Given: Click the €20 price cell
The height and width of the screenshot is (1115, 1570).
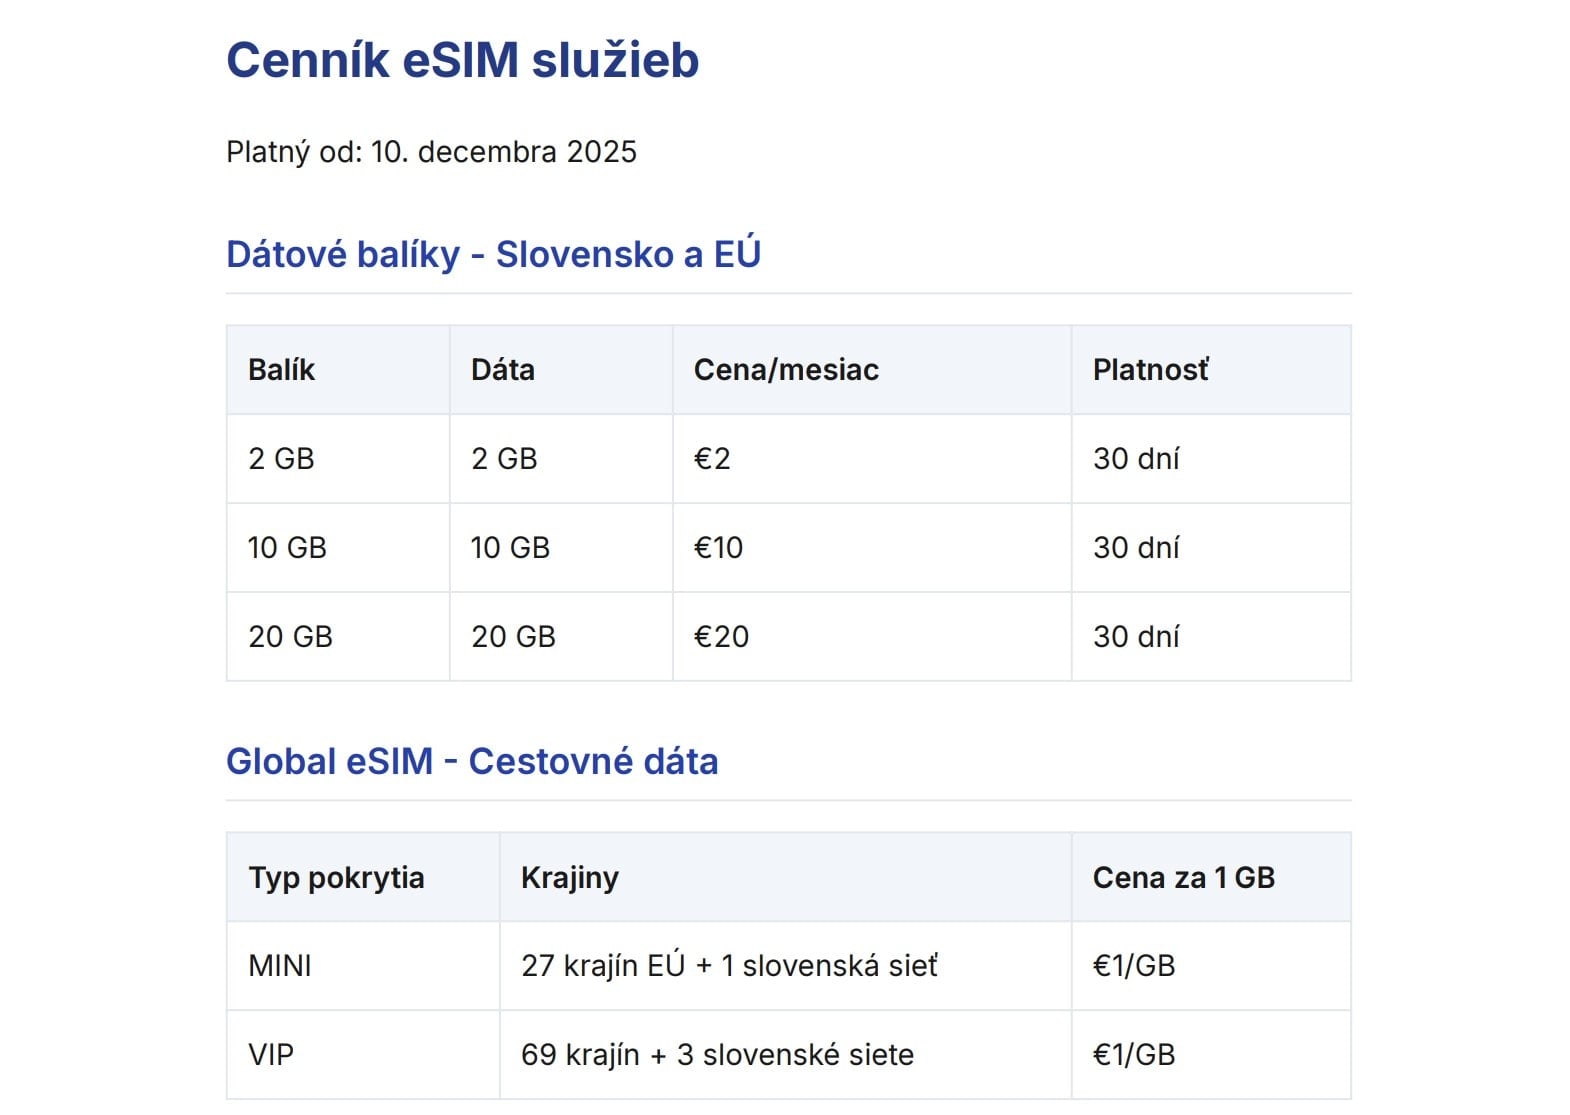Looking at the screenshot, I should pos(721,637).
